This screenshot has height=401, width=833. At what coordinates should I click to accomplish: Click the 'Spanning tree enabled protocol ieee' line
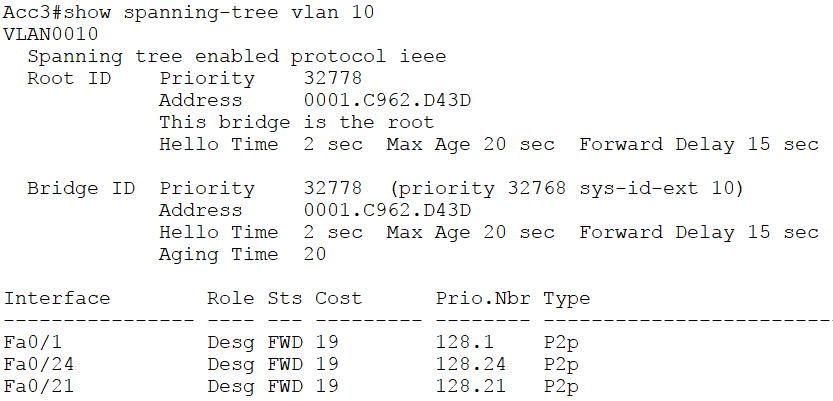(236, 56)
